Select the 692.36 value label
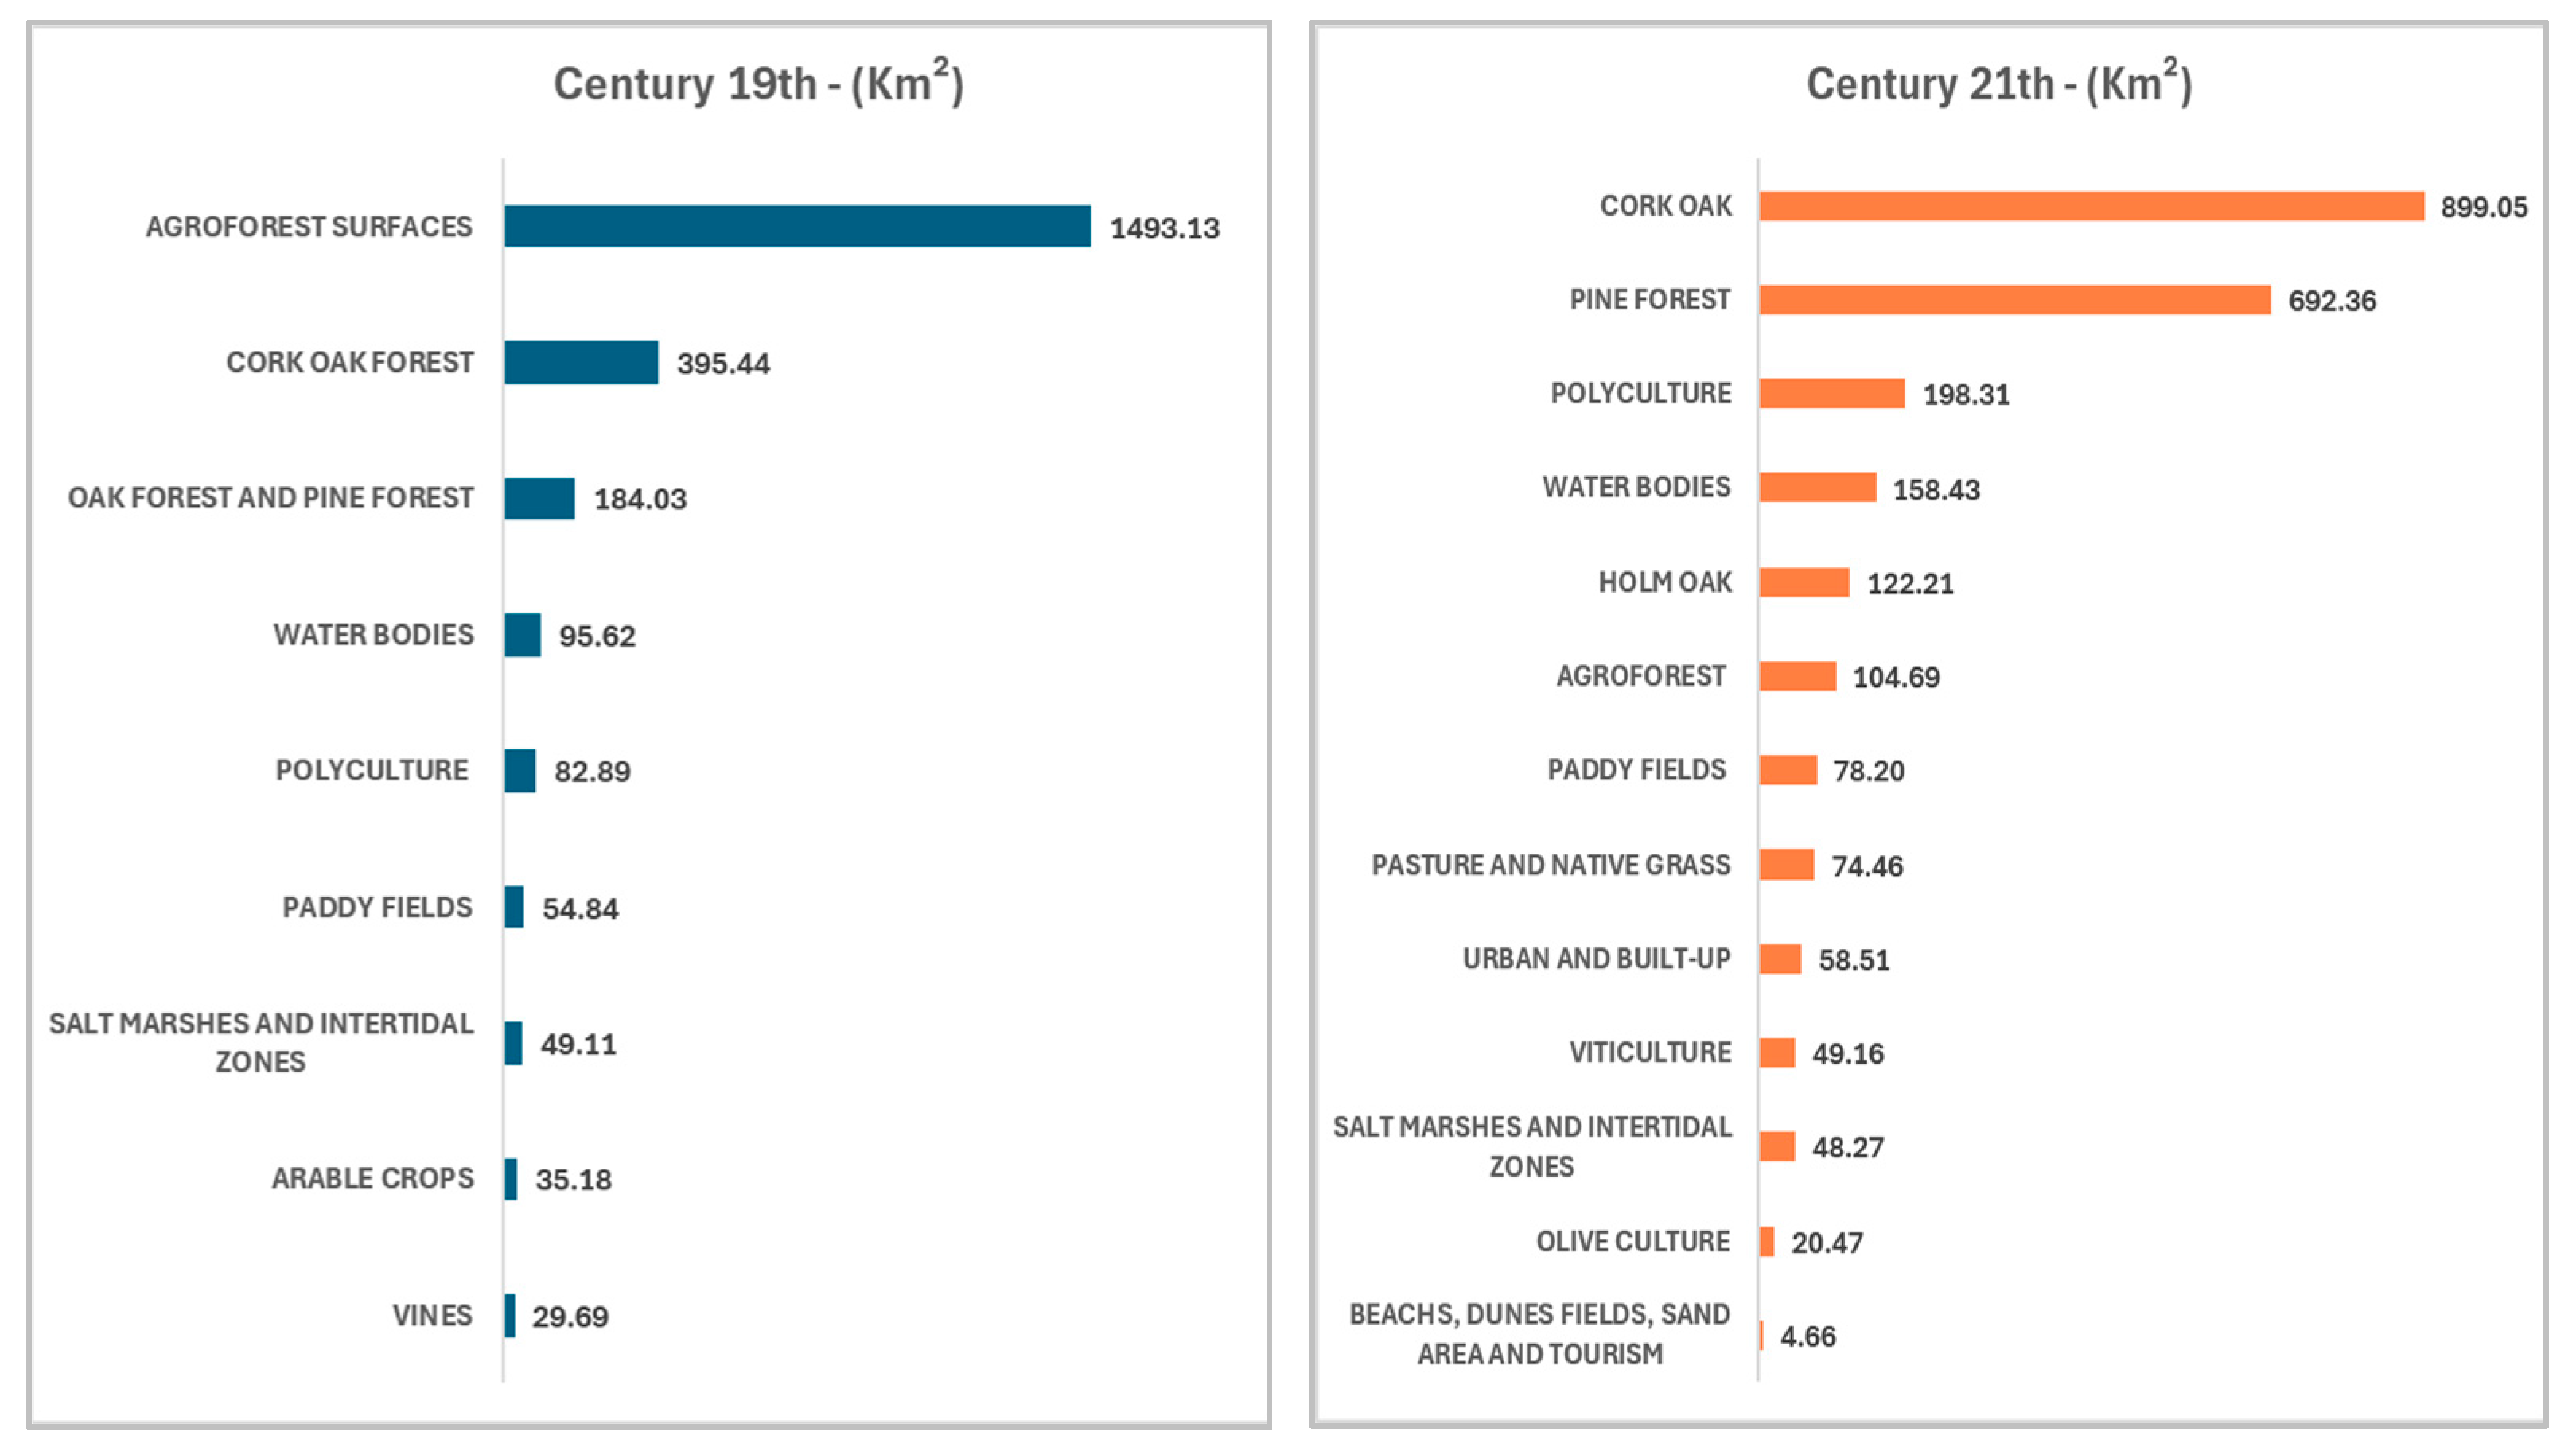The image size is (2576, 1455). [x=2332, y=301]
